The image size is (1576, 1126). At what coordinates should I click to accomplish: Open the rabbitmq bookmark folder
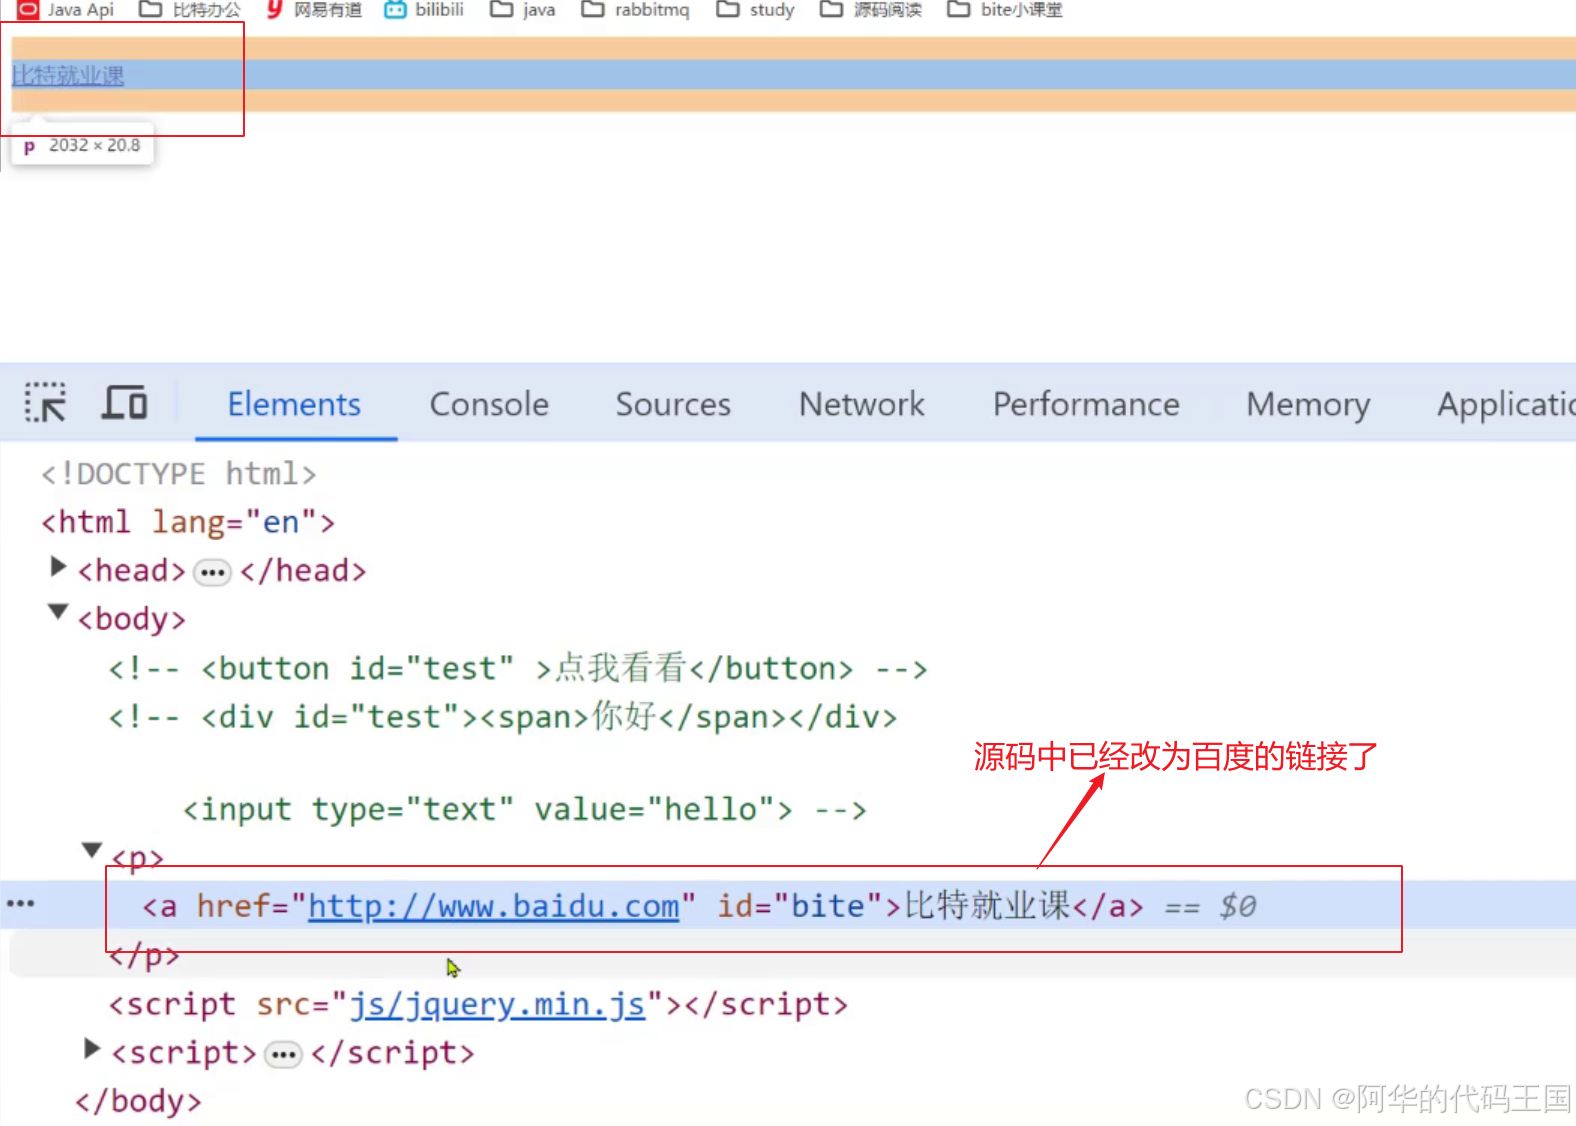coord(636,10)
